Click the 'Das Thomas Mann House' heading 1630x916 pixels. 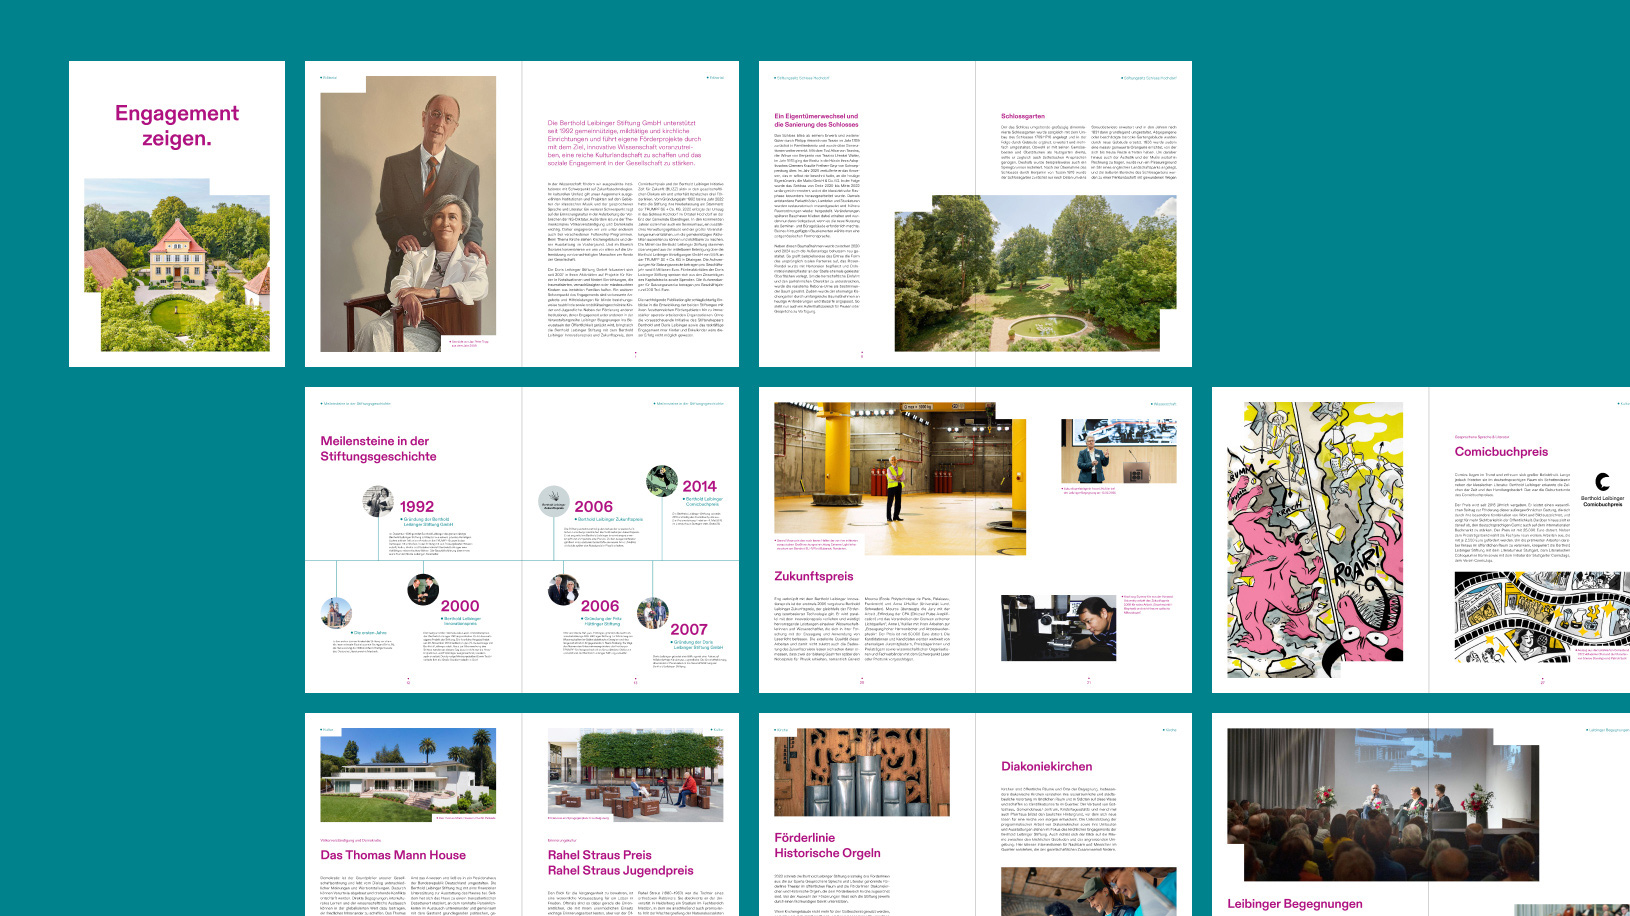393,855
